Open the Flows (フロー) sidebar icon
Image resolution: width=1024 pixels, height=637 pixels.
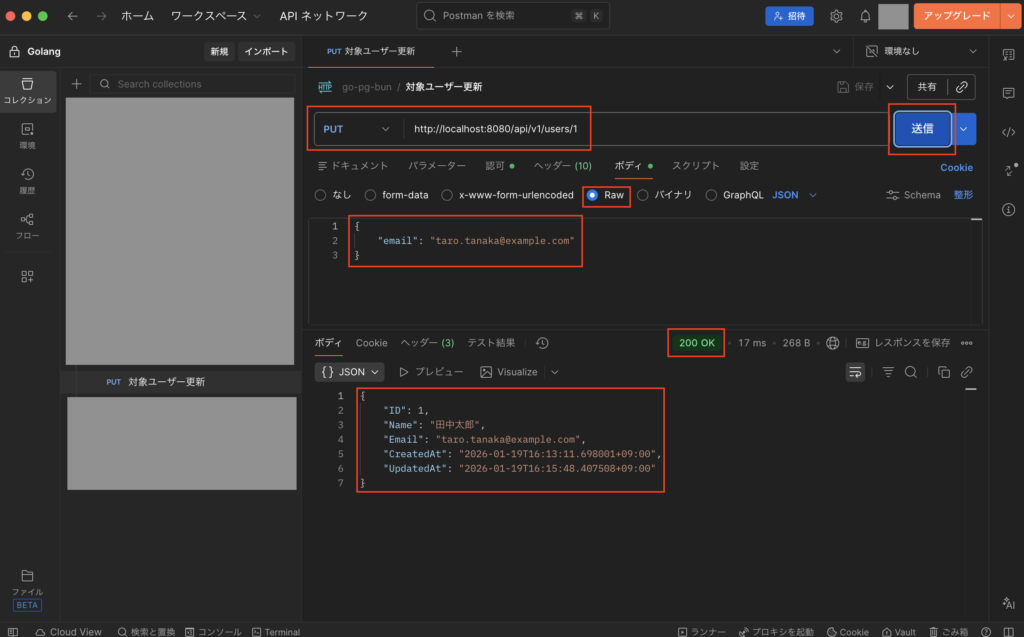27,226
